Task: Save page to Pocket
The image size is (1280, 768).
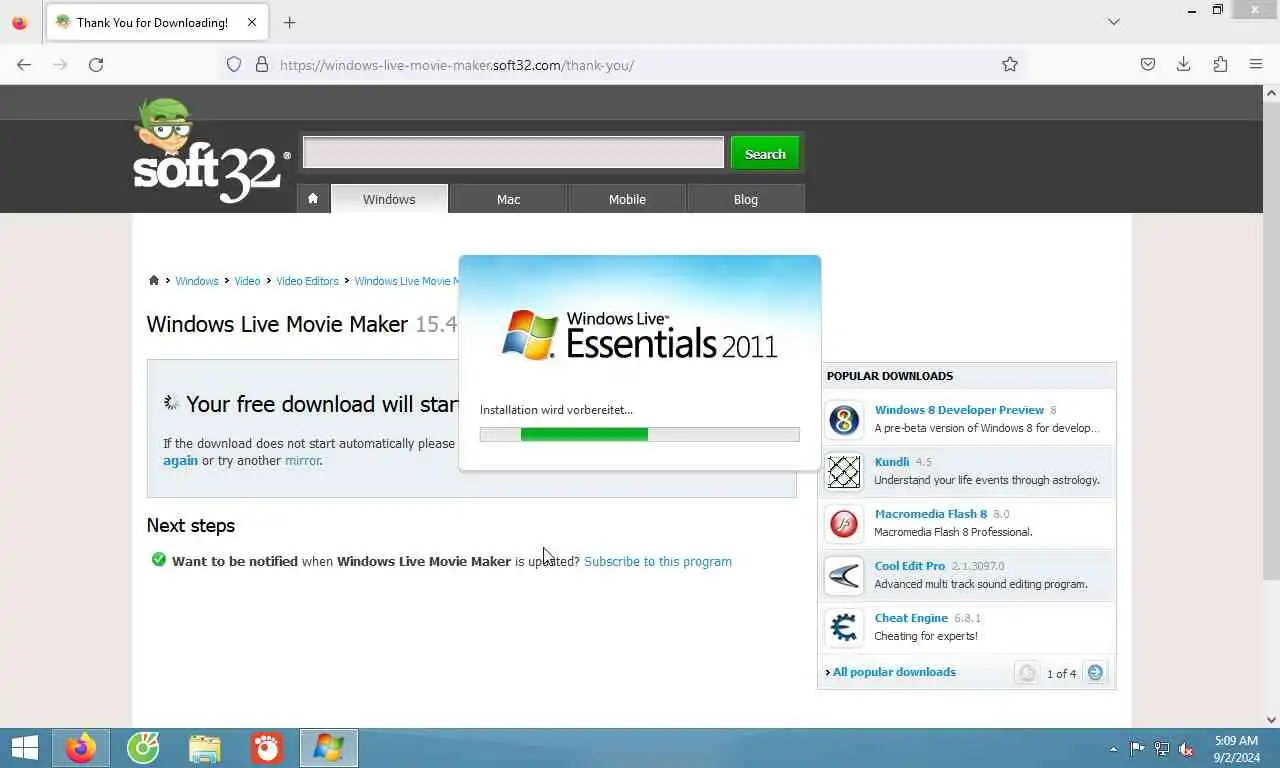Action: pos(1148,65)
